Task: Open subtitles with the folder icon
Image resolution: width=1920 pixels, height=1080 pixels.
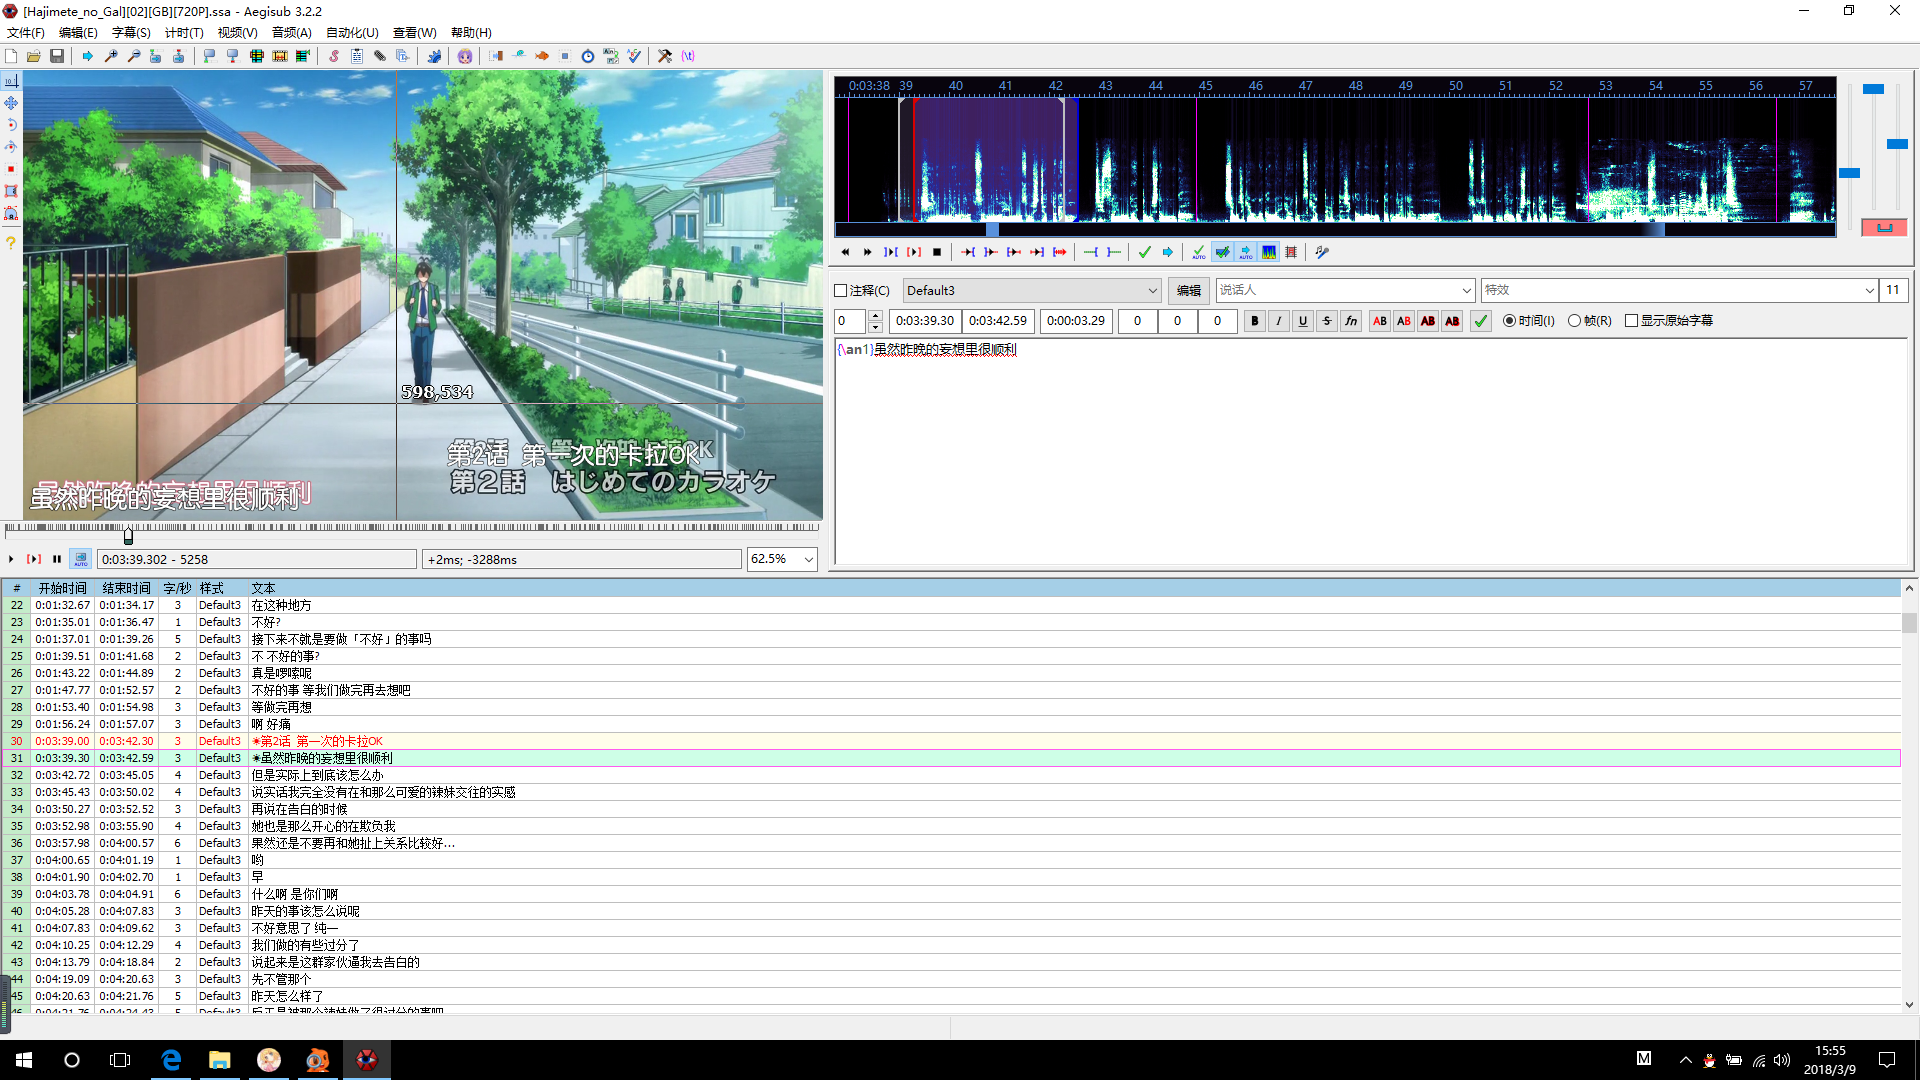Action: [x=34, y=56]
